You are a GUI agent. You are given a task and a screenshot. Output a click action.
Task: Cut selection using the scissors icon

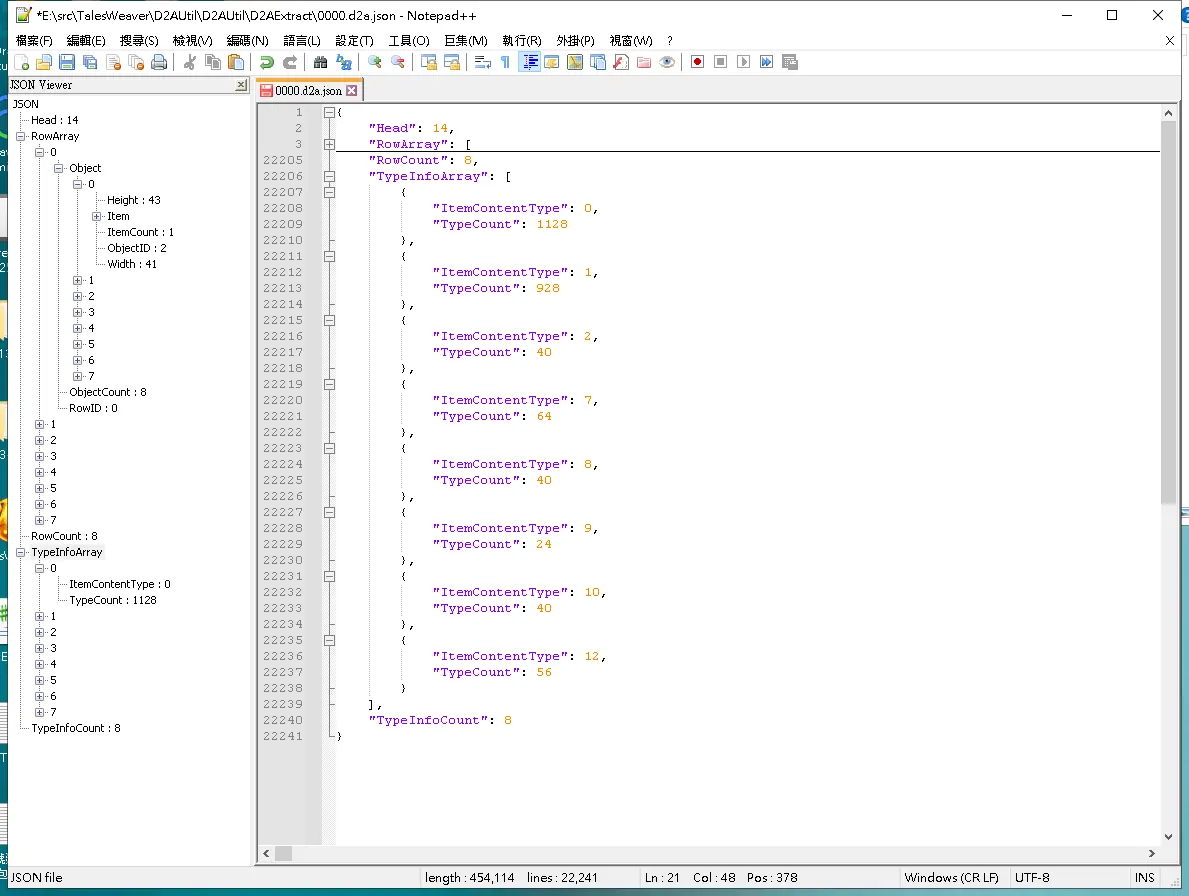pyautogui.click(x=190, y=62)
